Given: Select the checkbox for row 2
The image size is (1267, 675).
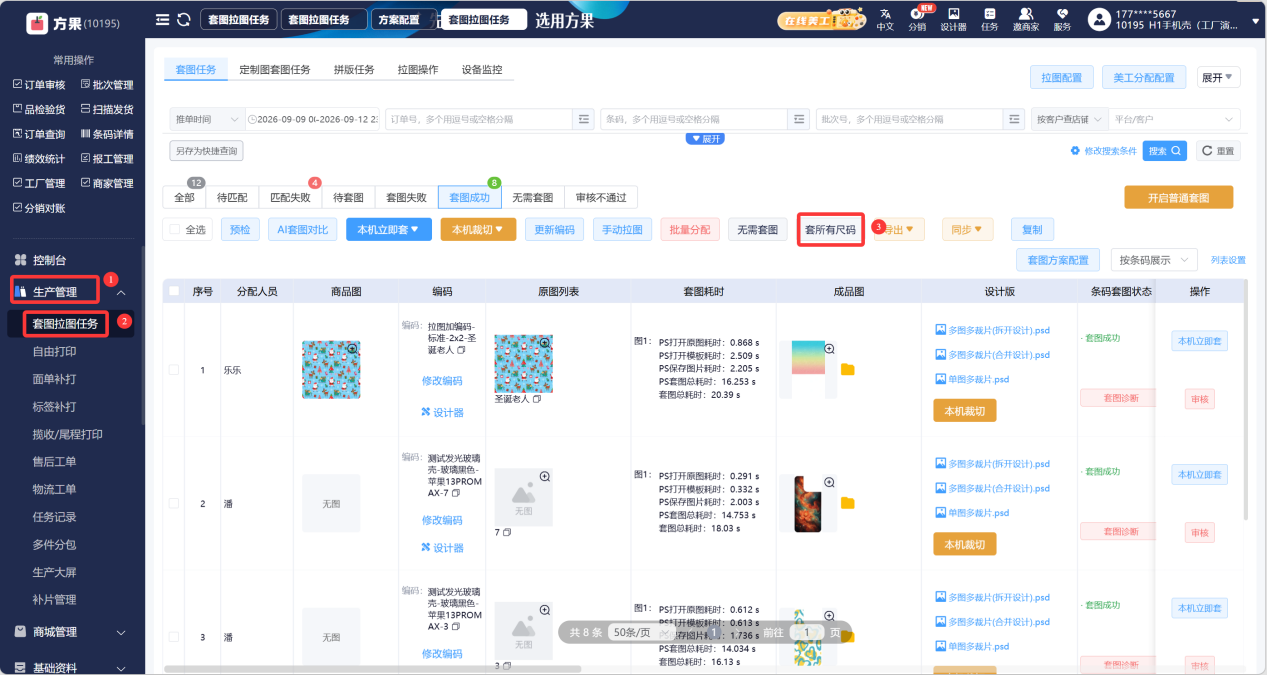Looking at the screenshot, I should coord(175,504).
